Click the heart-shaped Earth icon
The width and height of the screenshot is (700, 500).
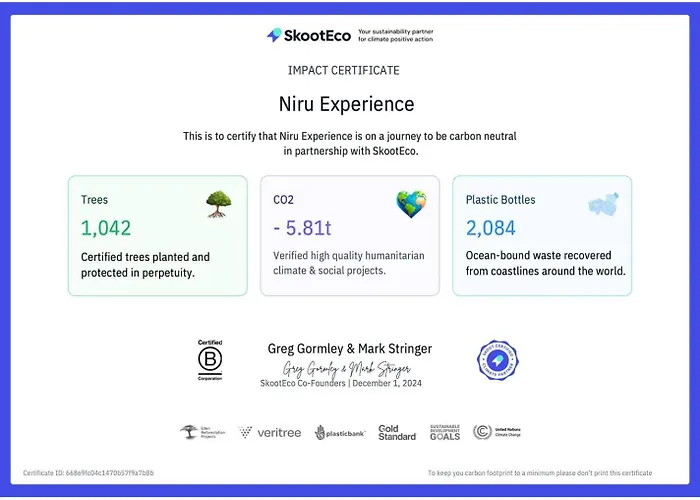click(x=411, y=204)
